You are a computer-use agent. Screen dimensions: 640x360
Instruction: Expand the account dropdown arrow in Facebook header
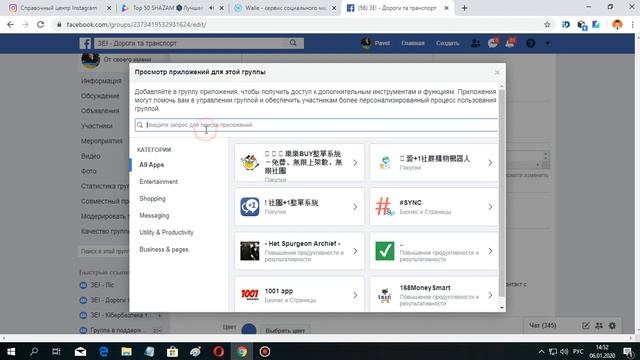(x=548, y=43)
